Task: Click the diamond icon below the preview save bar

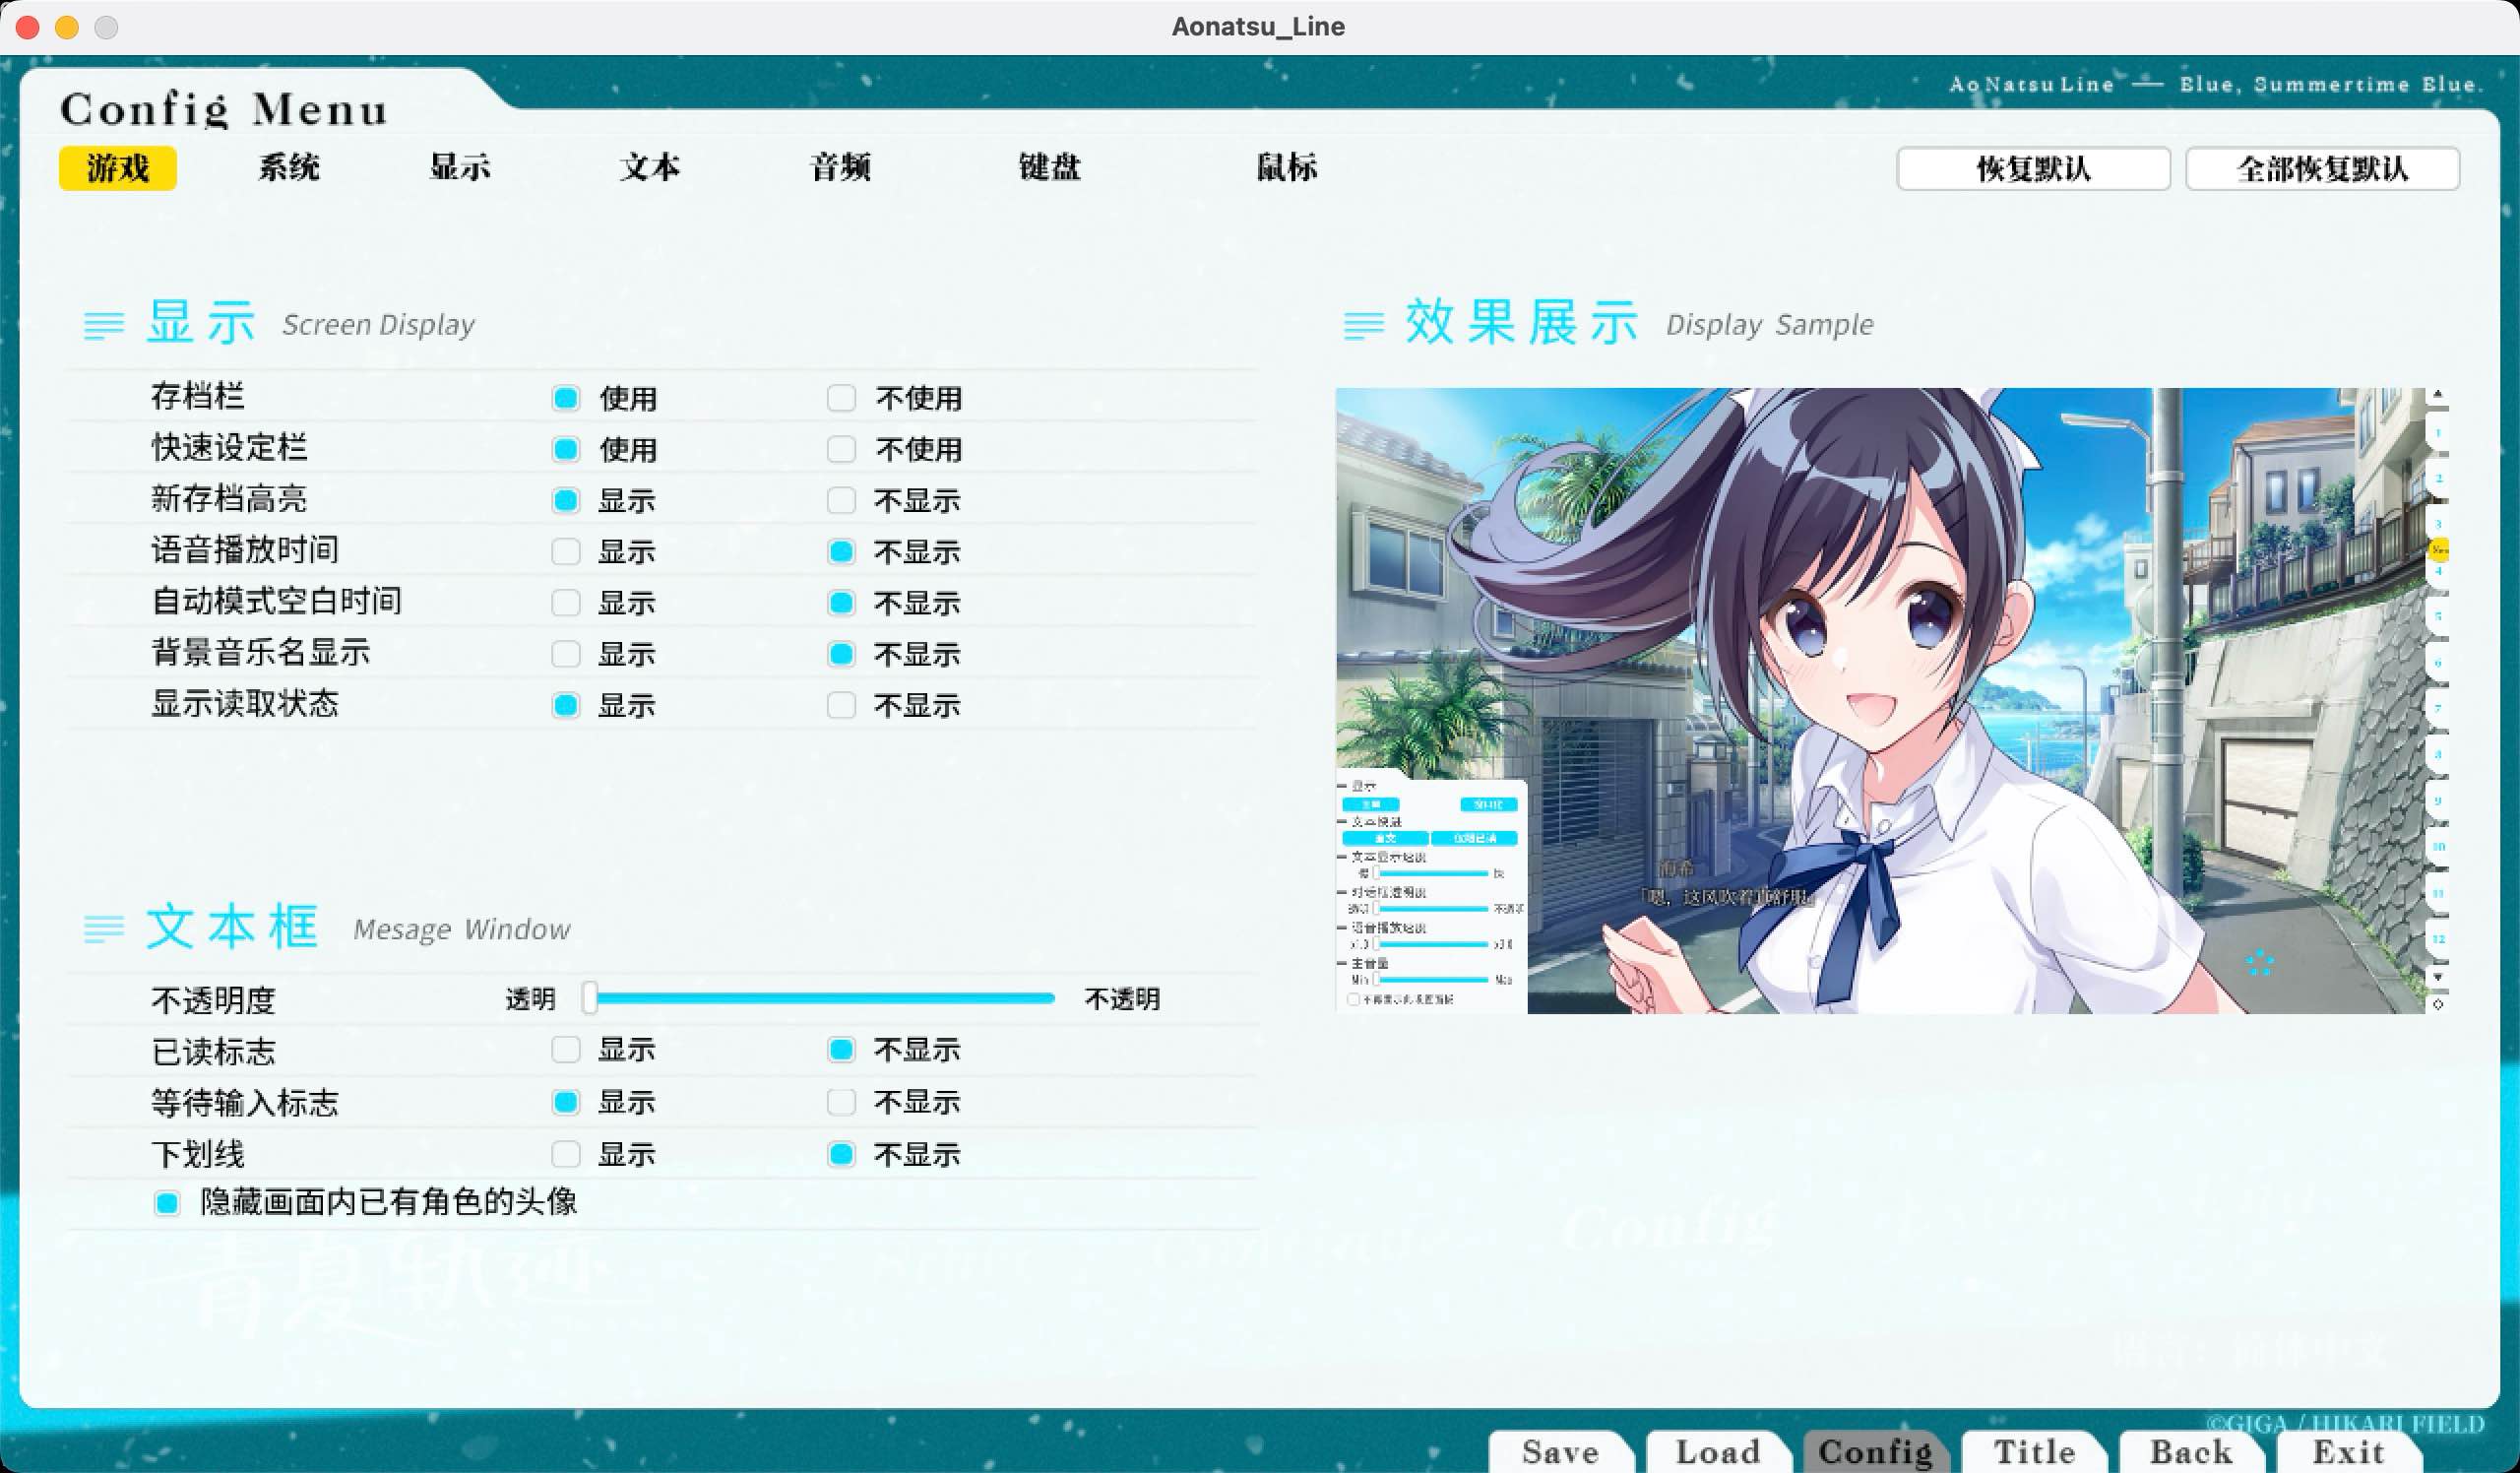Action: [2438, 1004]
